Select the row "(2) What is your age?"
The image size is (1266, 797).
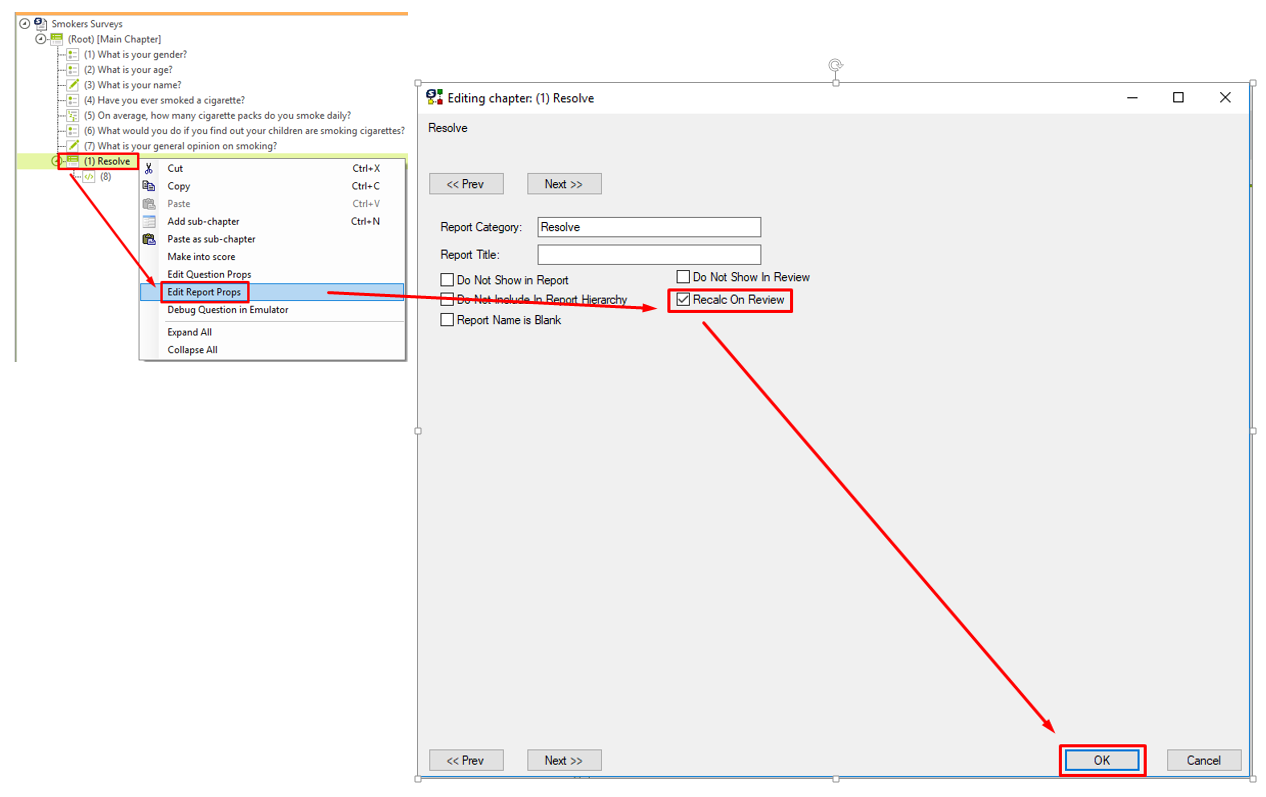pos(128,70)
